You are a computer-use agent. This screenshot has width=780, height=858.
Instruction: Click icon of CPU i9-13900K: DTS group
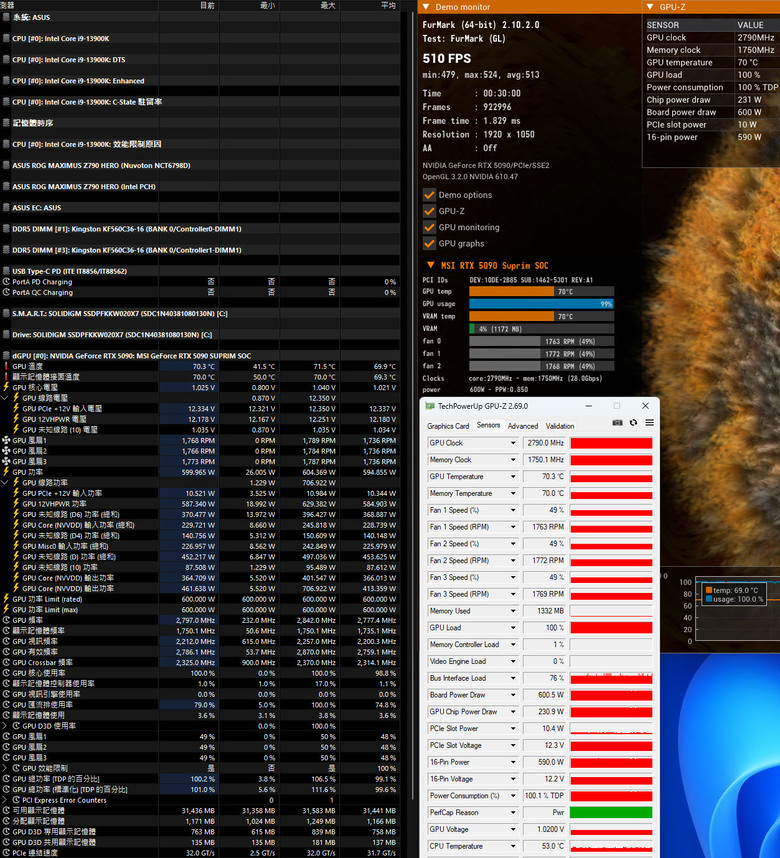coord(6,60)
